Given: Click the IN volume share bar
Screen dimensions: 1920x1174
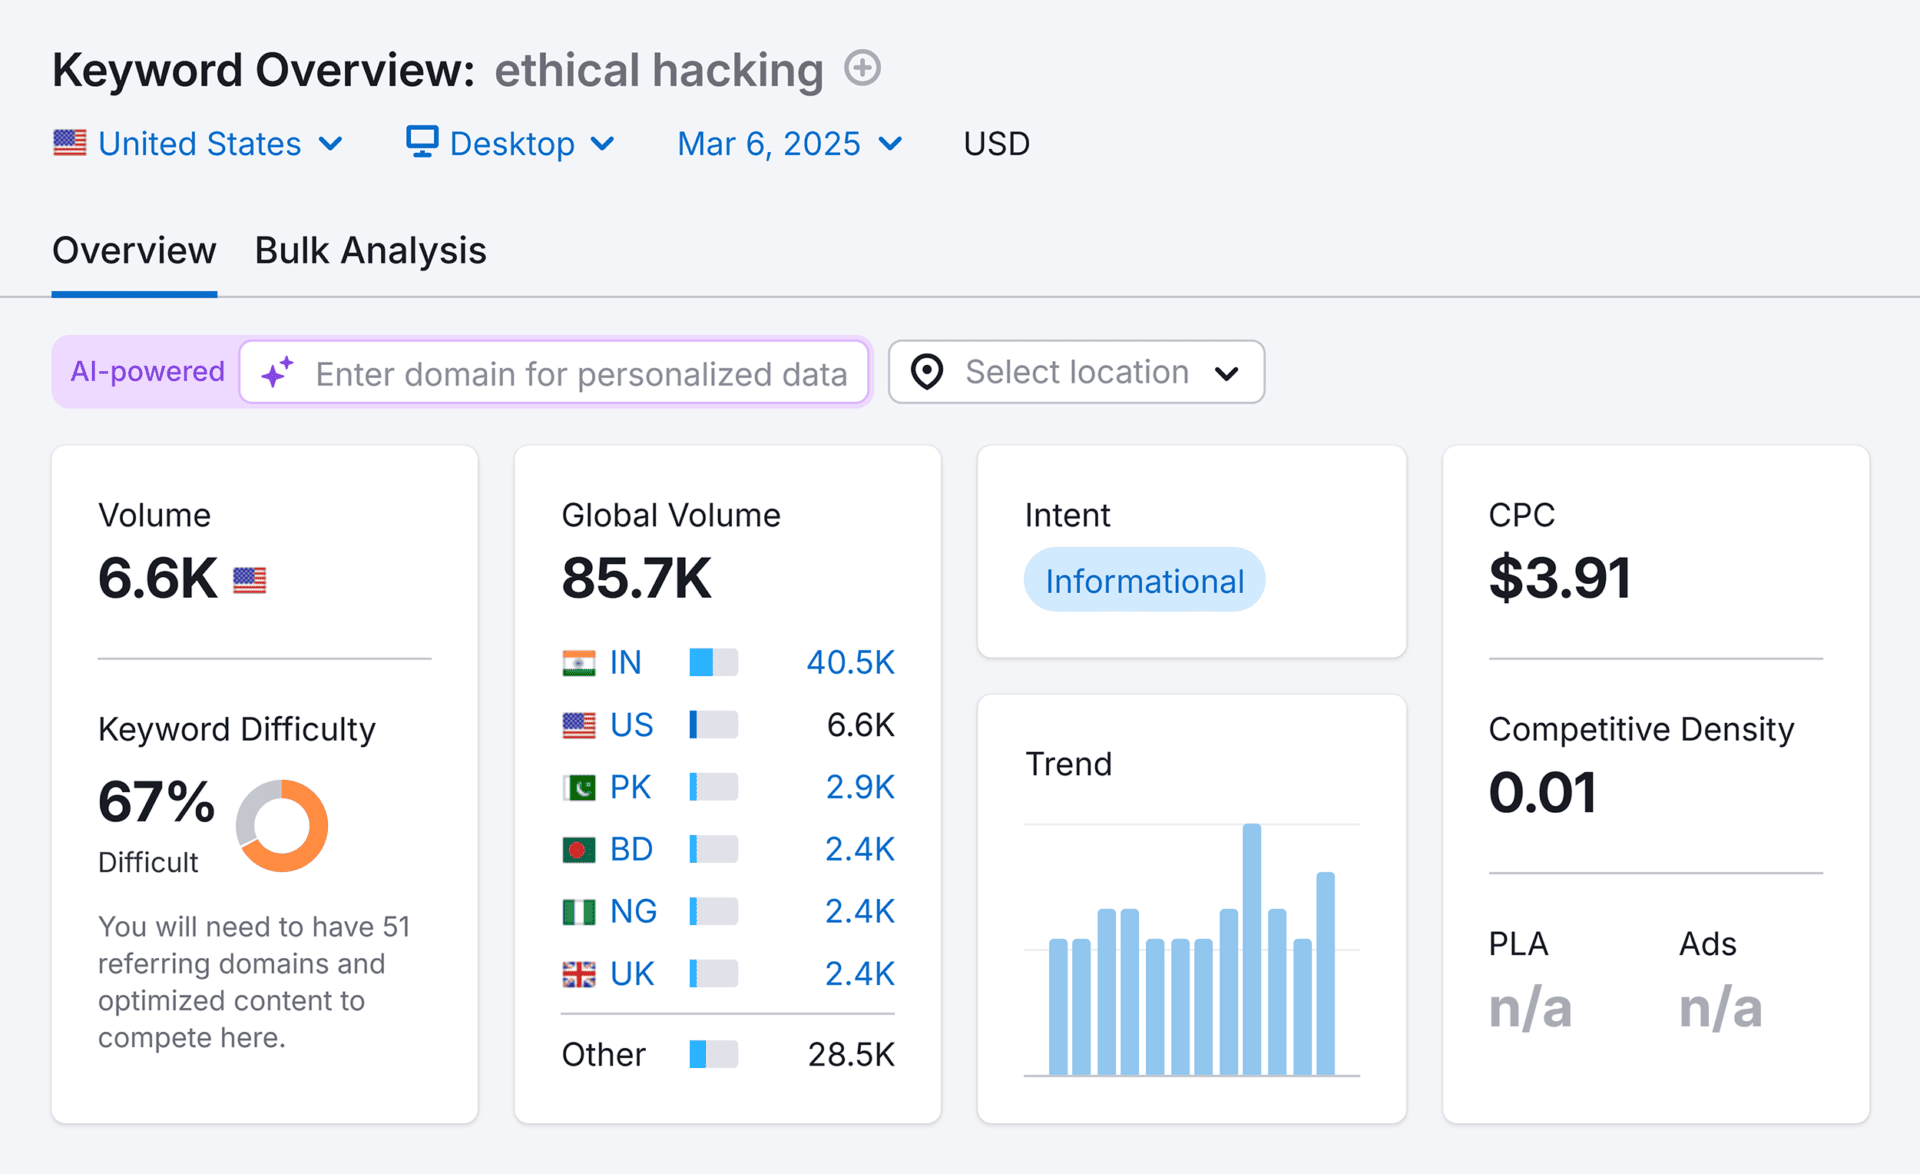Looking at the screenshot, I should coord(713,663).
